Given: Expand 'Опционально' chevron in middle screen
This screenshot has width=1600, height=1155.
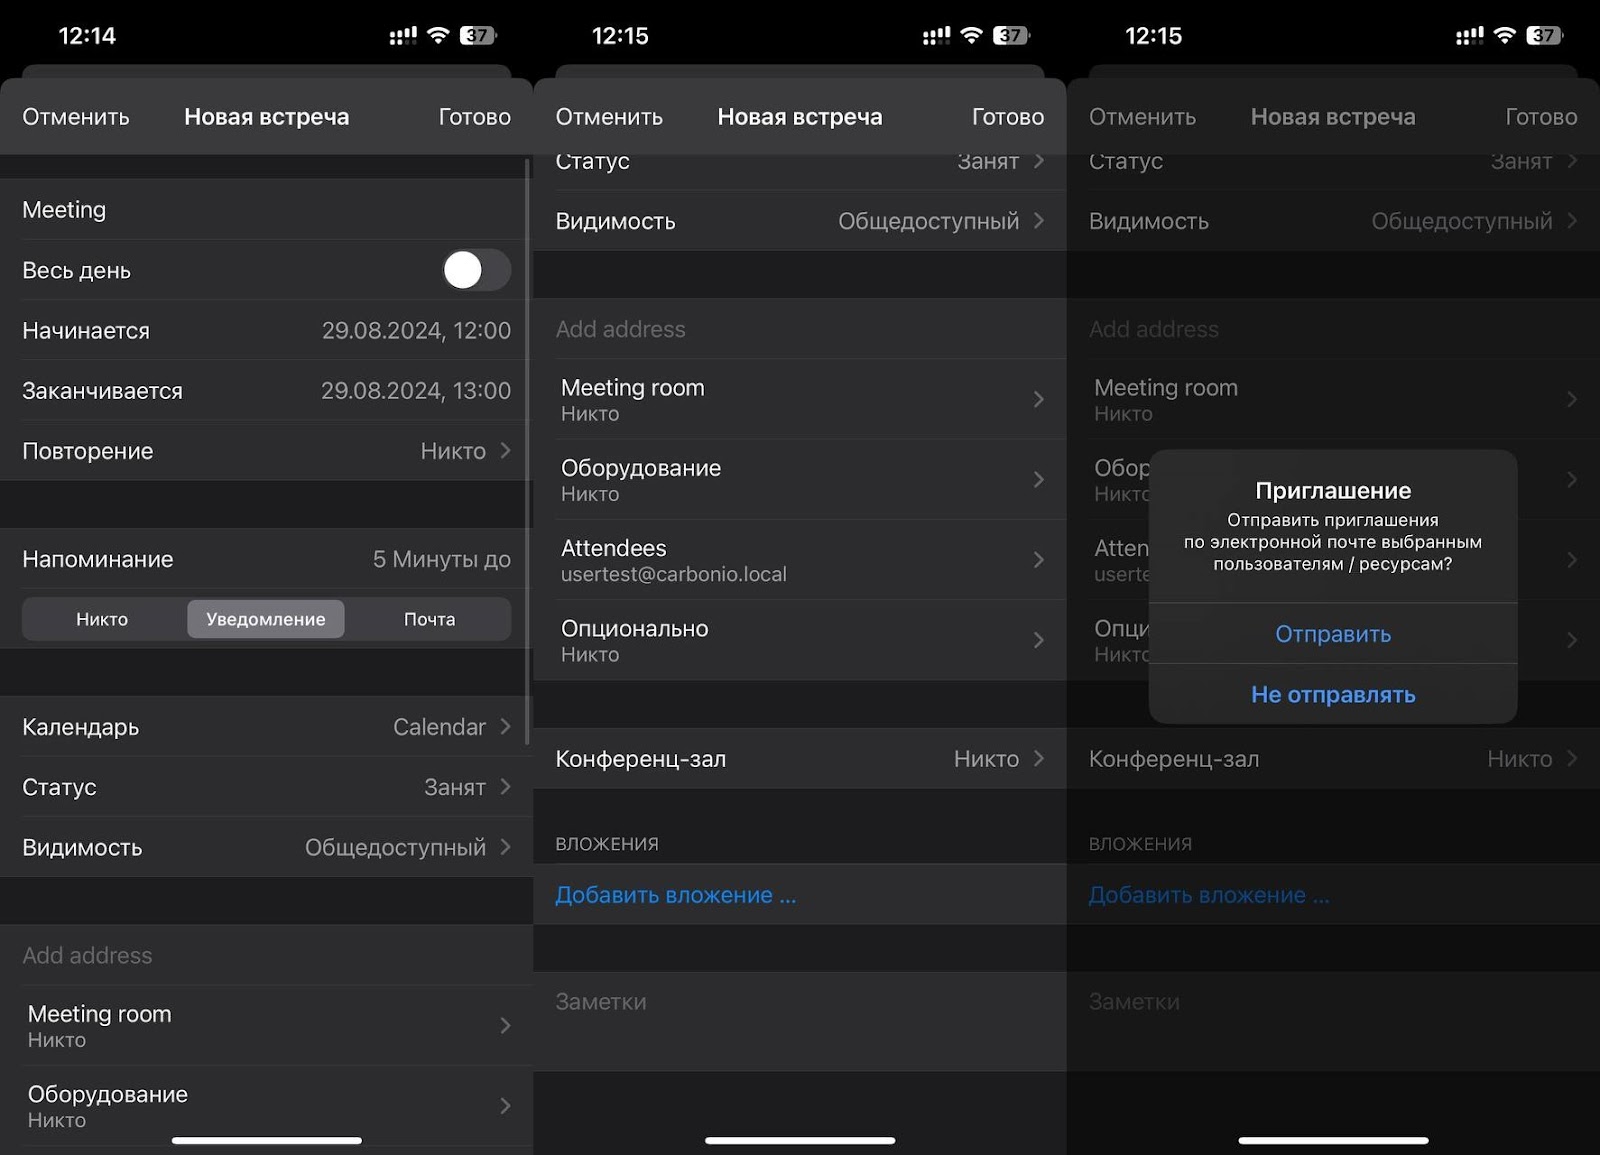Looking at the screenshot, I should (1039, 640).
